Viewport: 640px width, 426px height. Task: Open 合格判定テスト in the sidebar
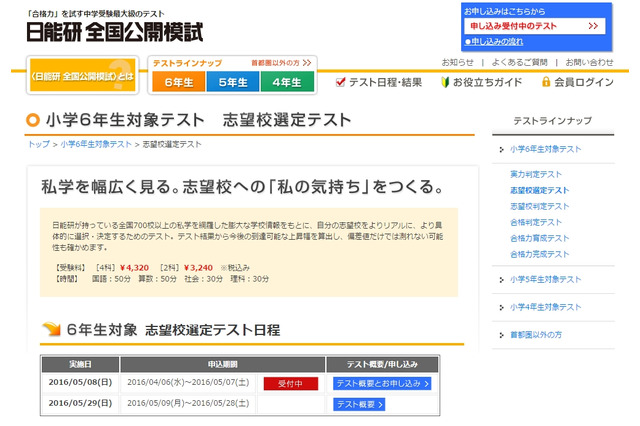(536, 222)
